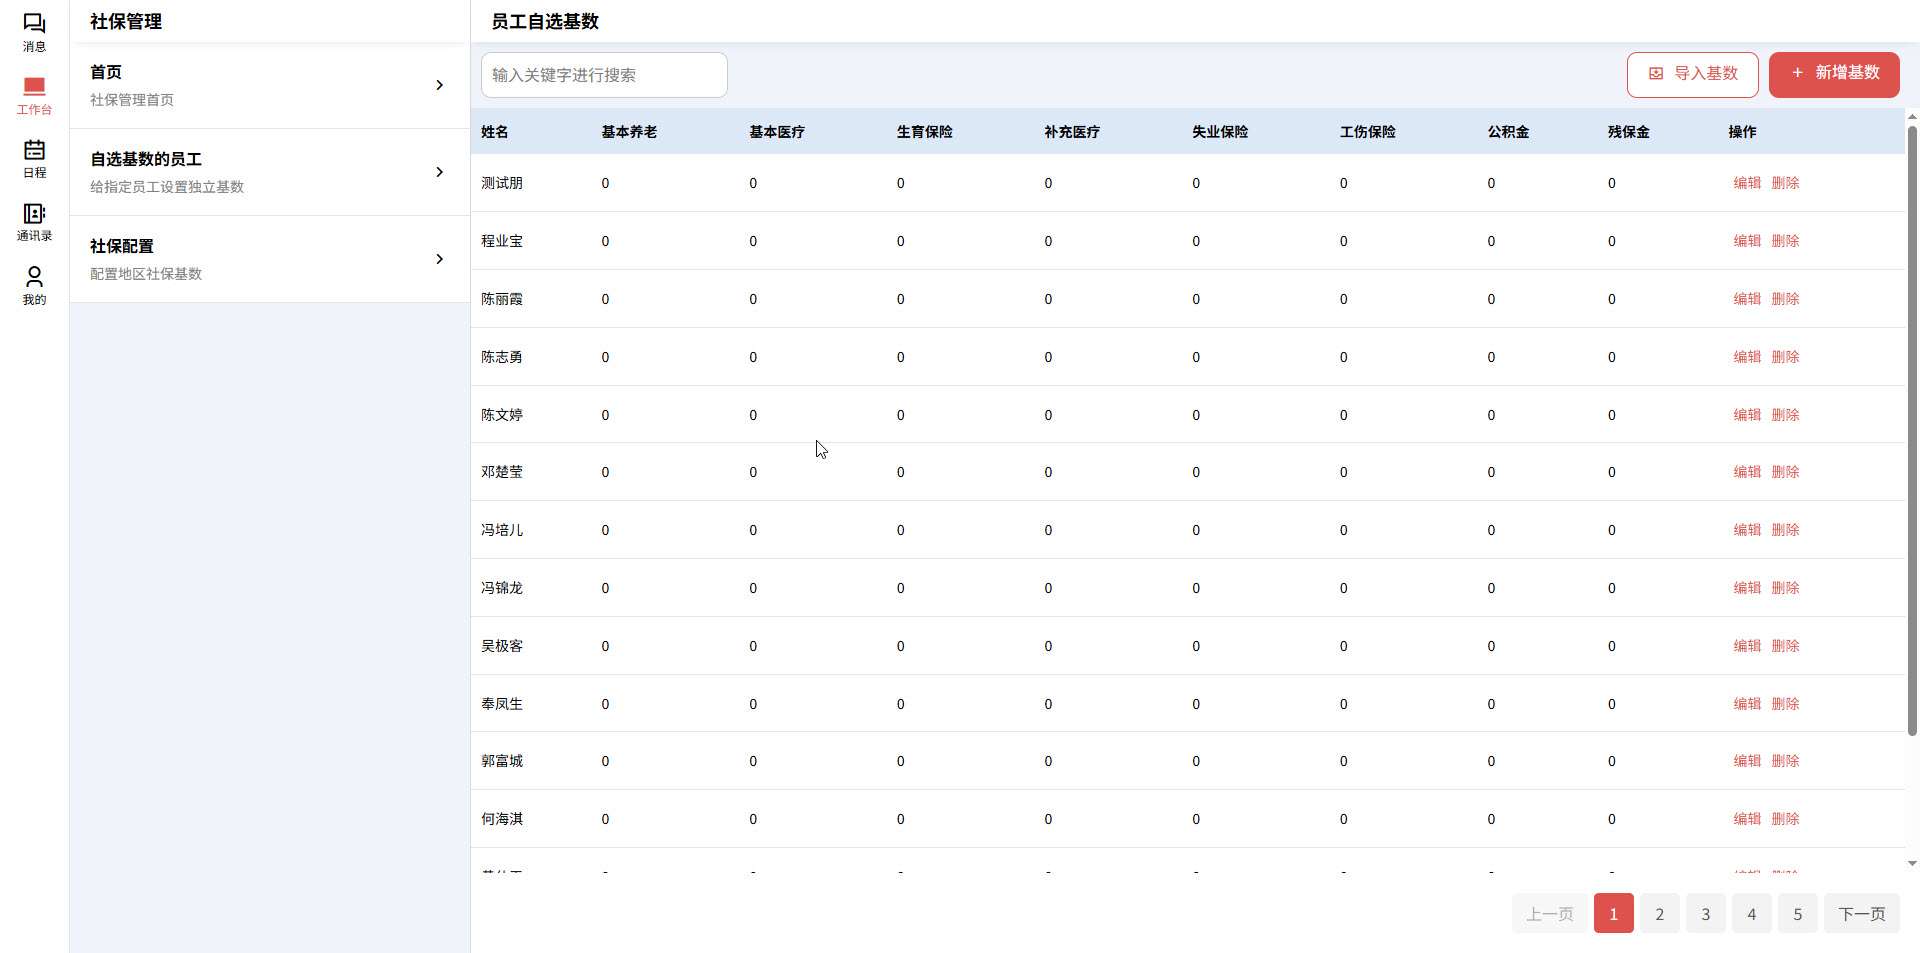Expand the 首页 section chevron
The height and width of the screenshot is (953, 1920).
[x=439, y=85]
